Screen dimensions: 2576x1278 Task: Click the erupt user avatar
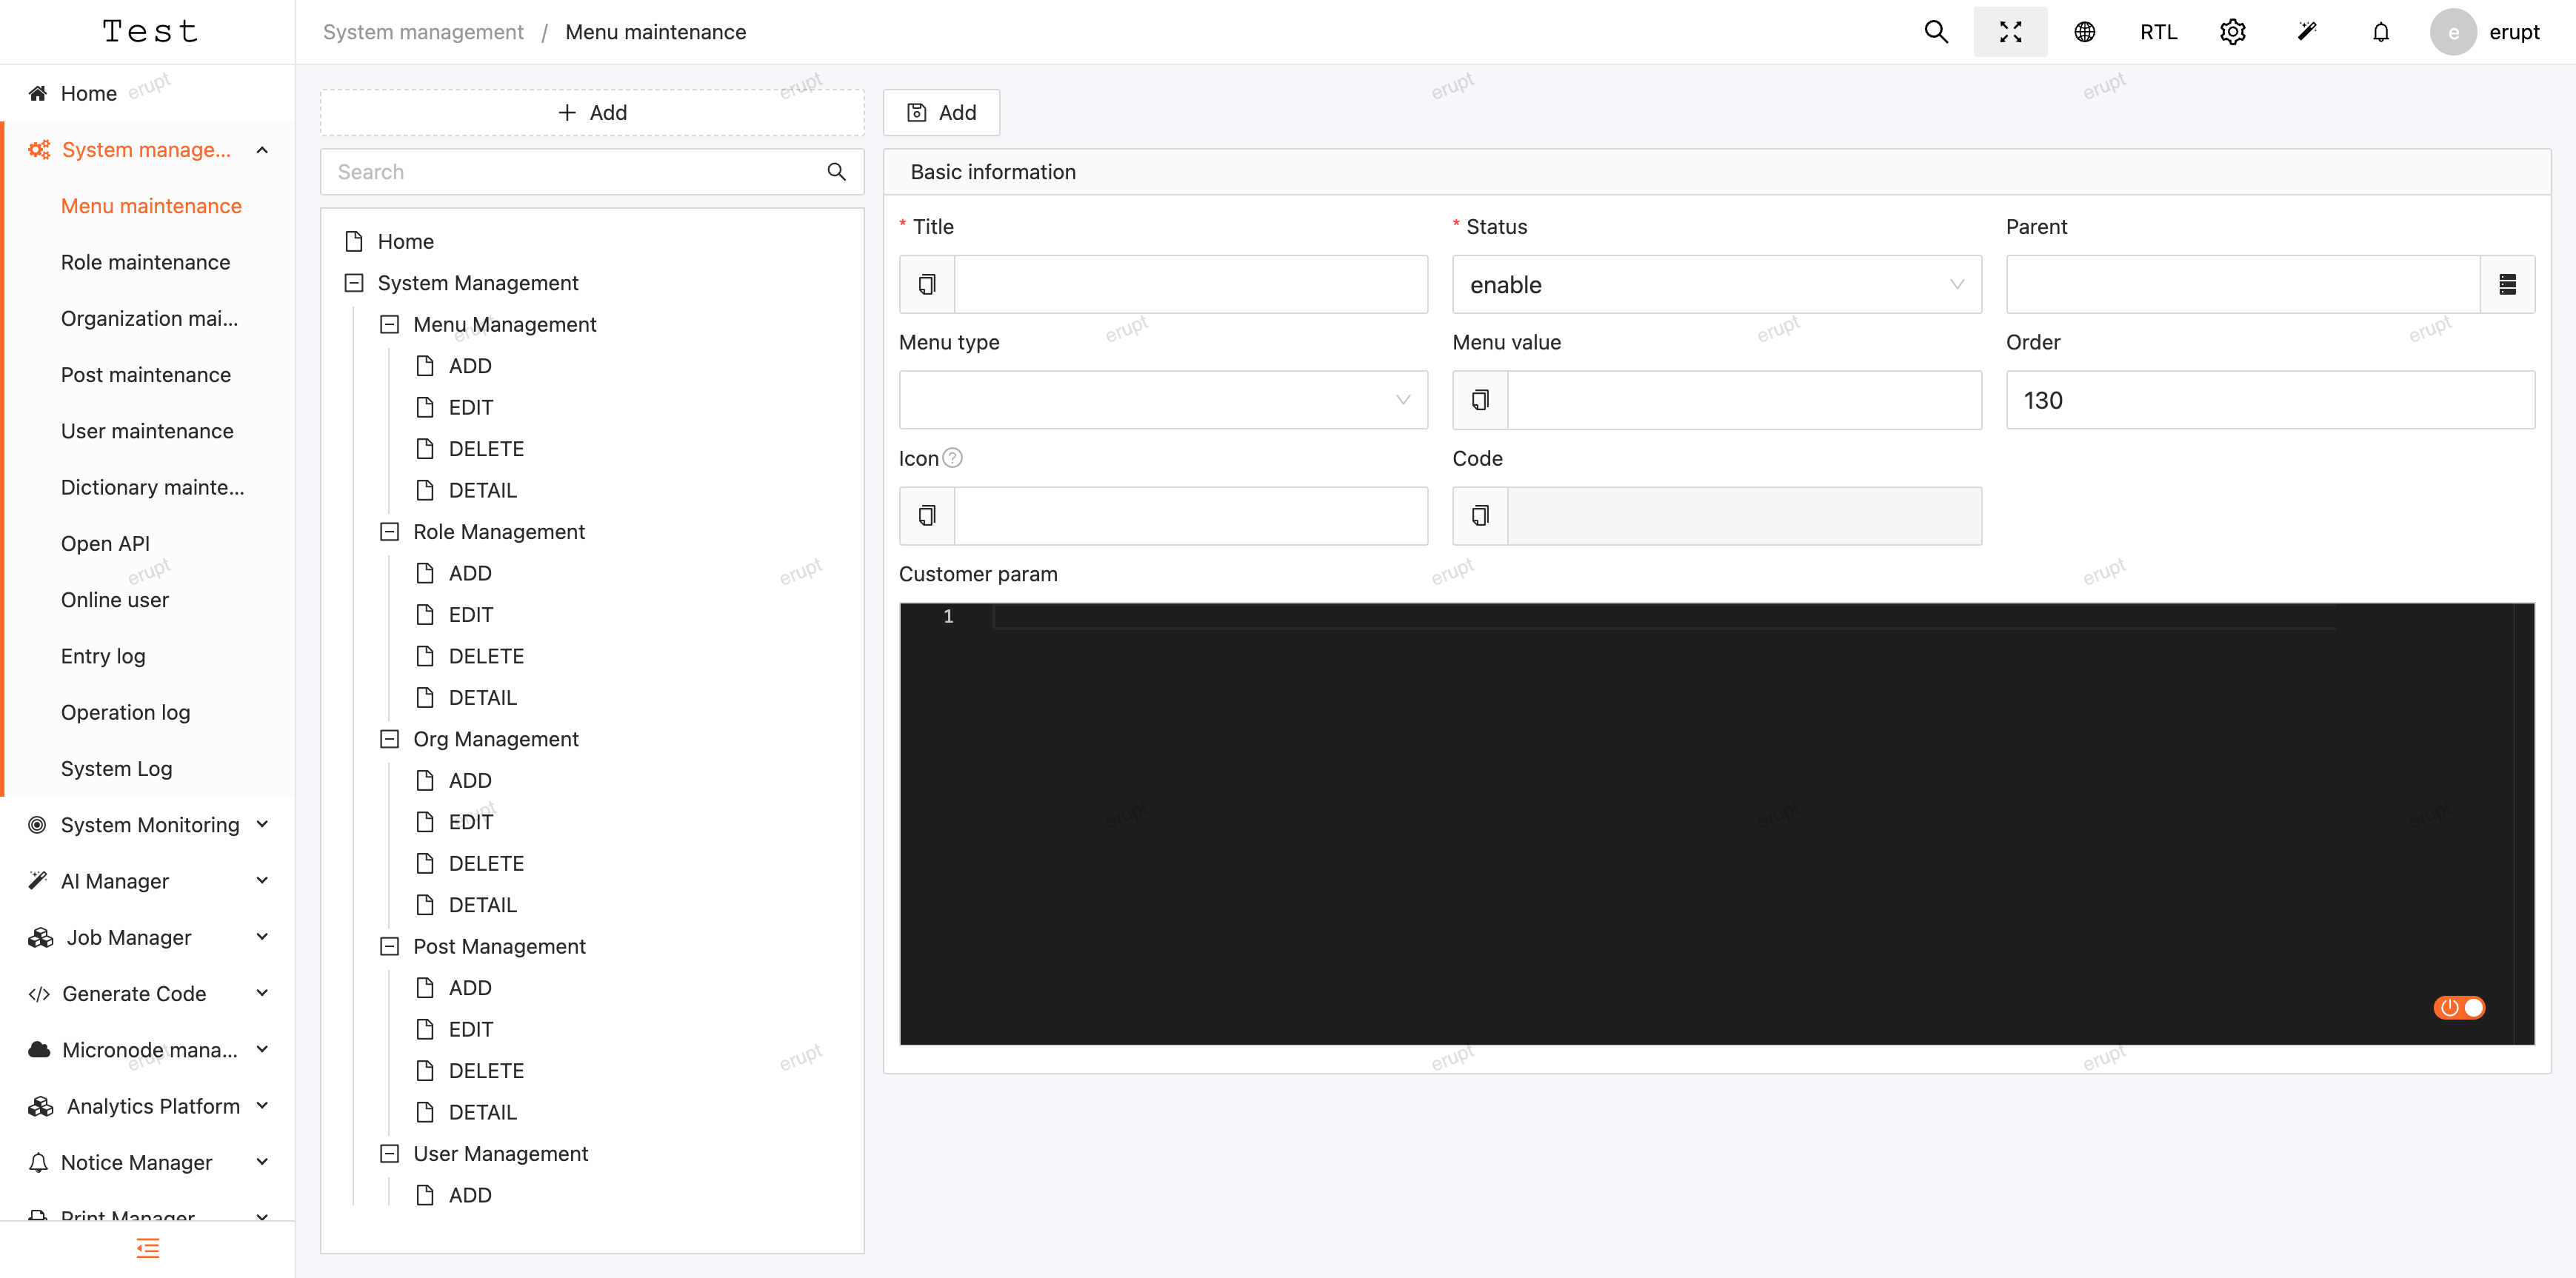(2453, 32)
